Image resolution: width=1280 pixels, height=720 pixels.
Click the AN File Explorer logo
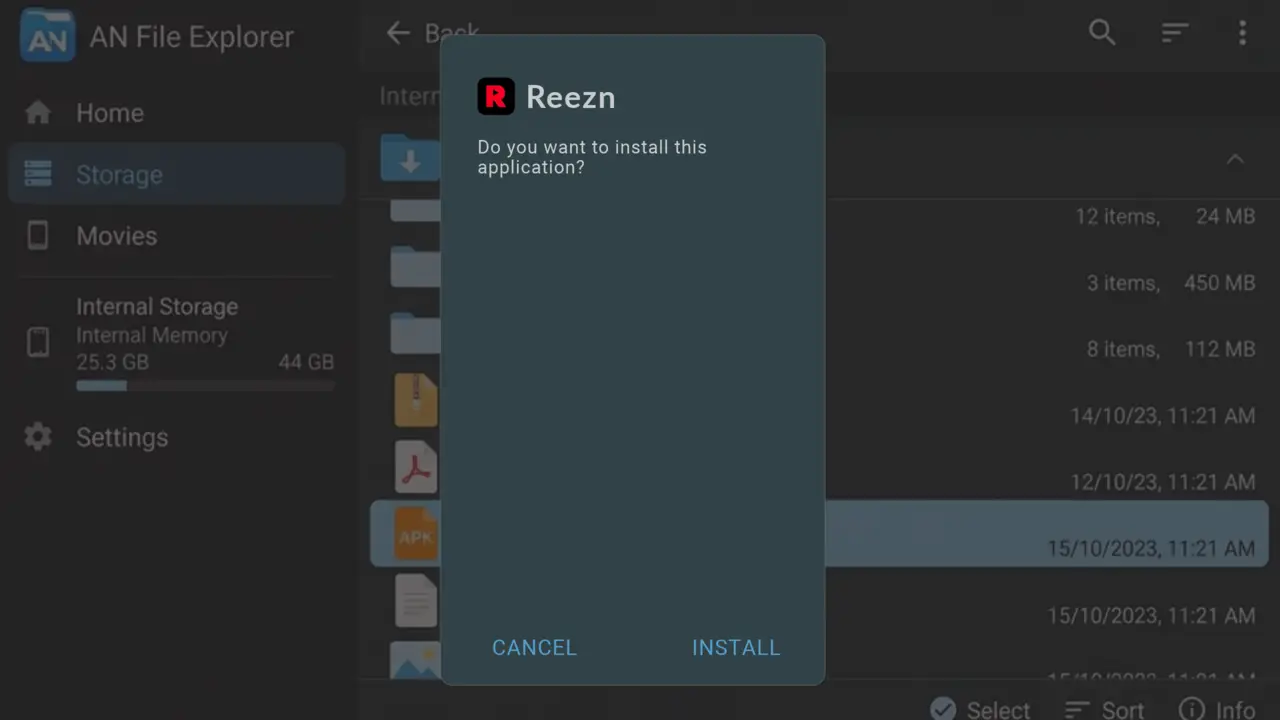(48, 35)
